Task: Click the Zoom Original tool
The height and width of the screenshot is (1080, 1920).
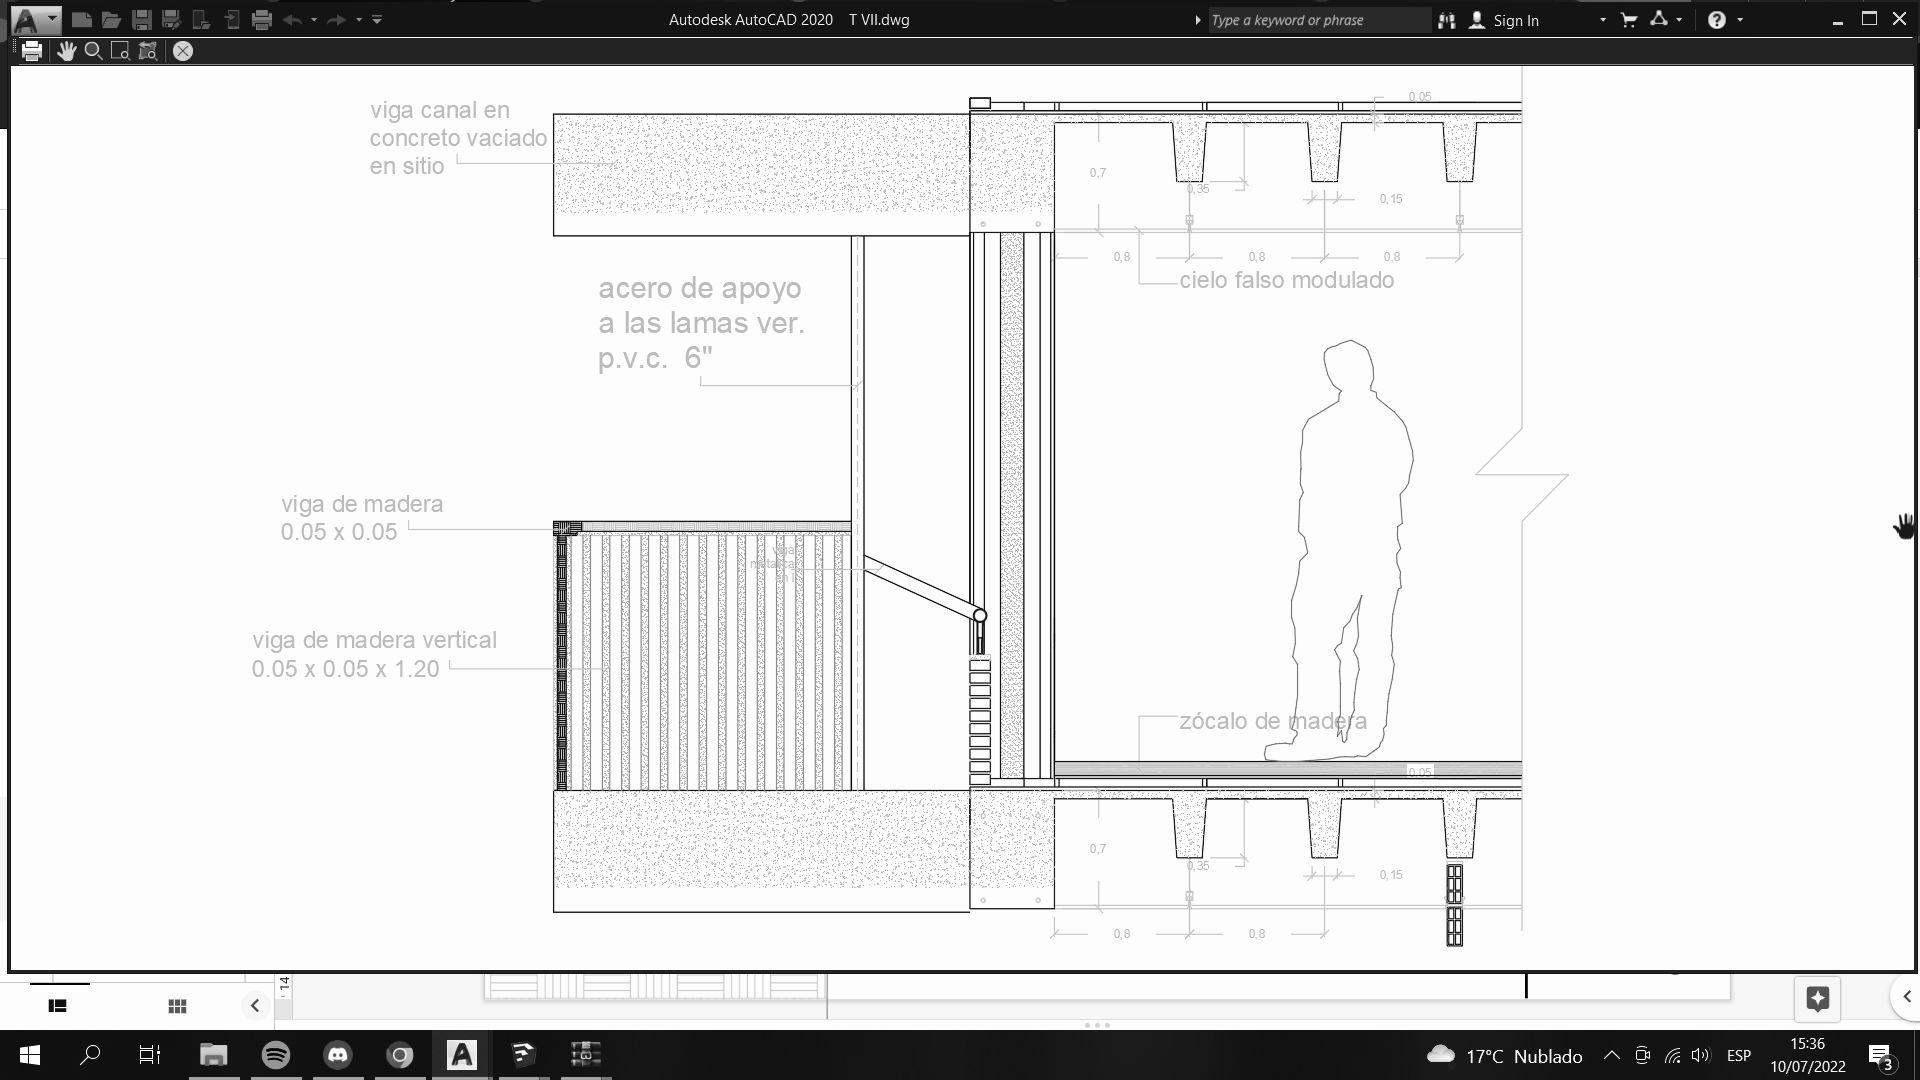Action: coord(148,51)
